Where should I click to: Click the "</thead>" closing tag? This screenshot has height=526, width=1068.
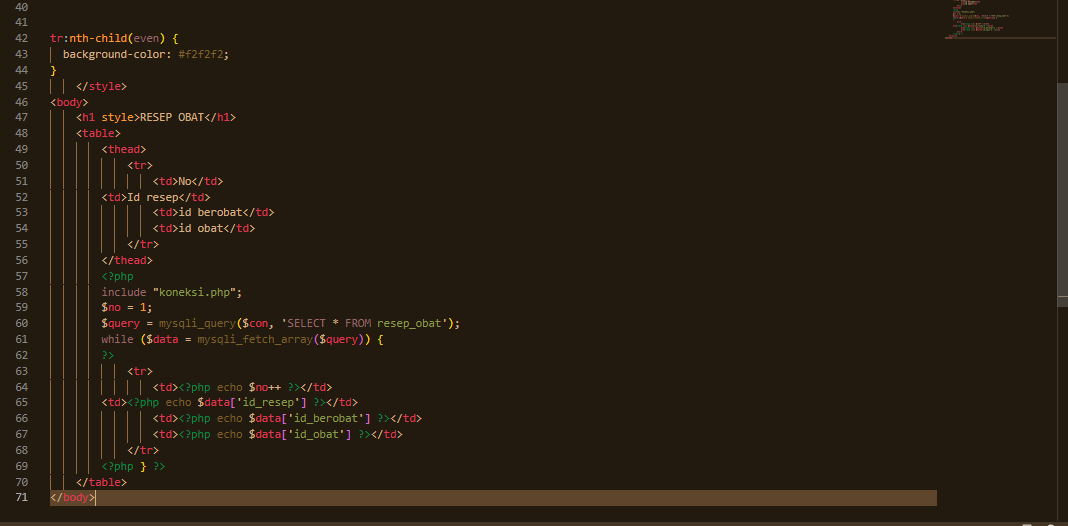pos(127,260)
